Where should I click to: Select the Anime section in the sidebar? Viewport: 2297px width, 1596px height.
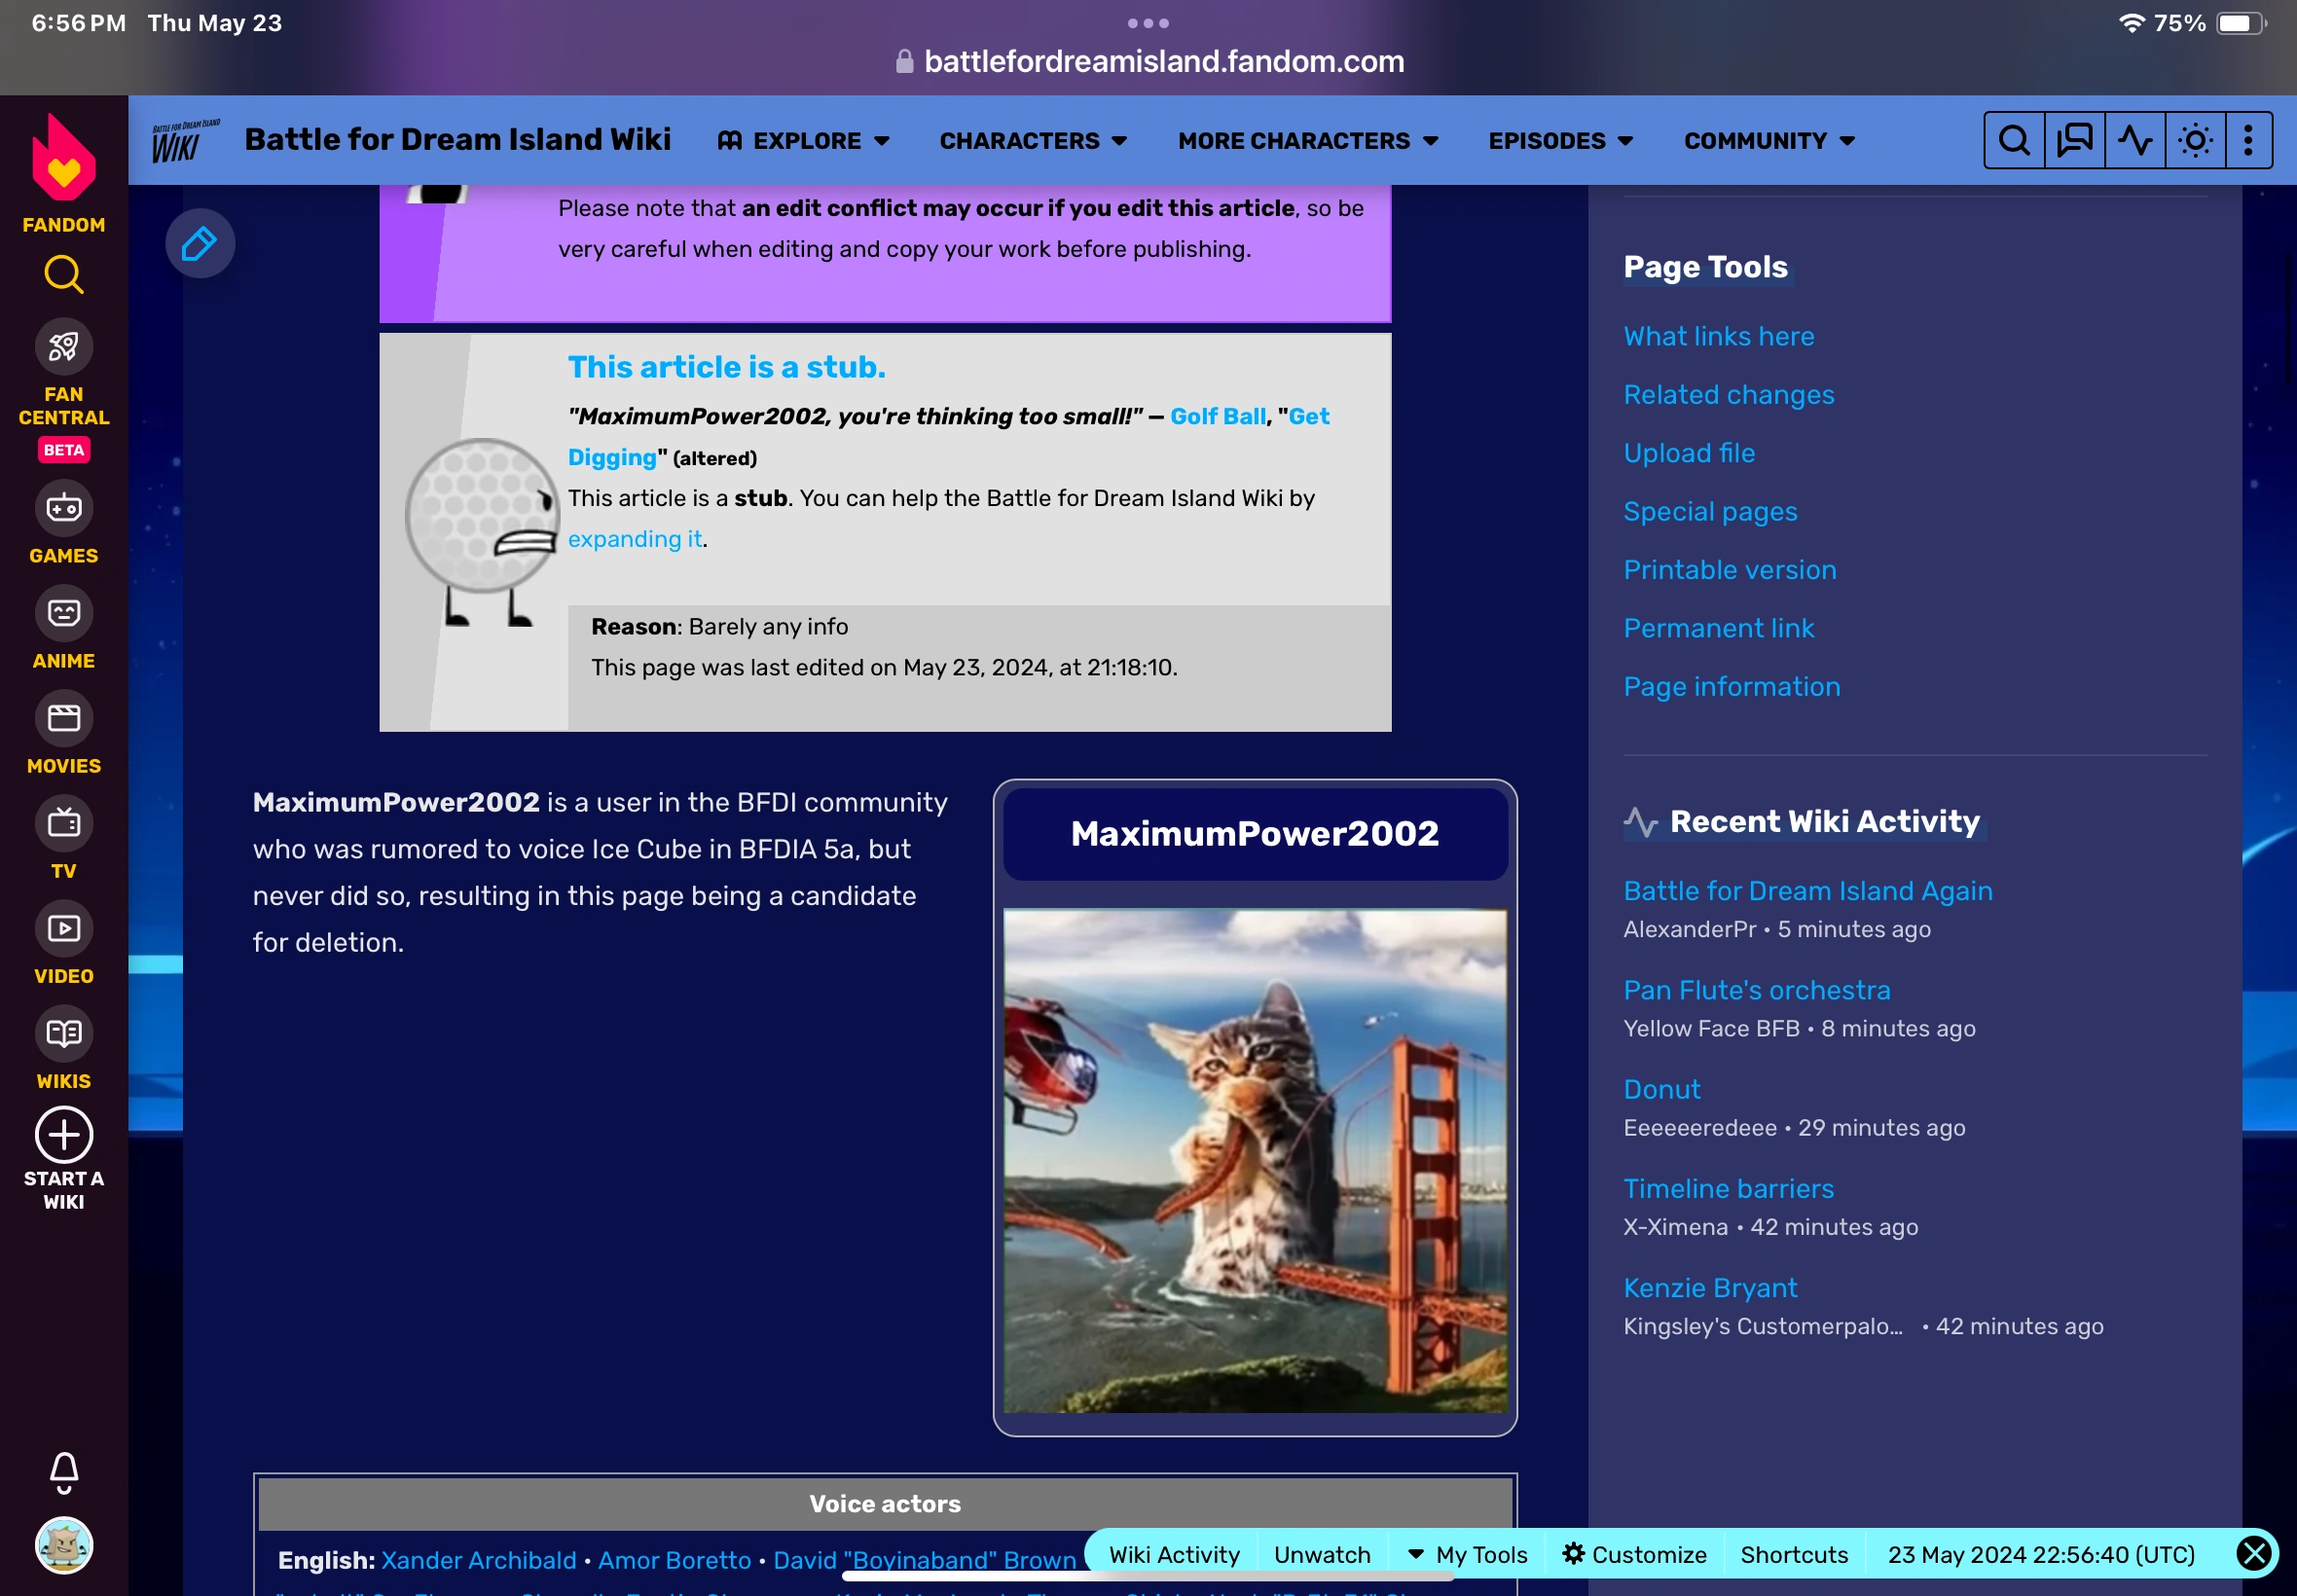click(x=63, y=613)
